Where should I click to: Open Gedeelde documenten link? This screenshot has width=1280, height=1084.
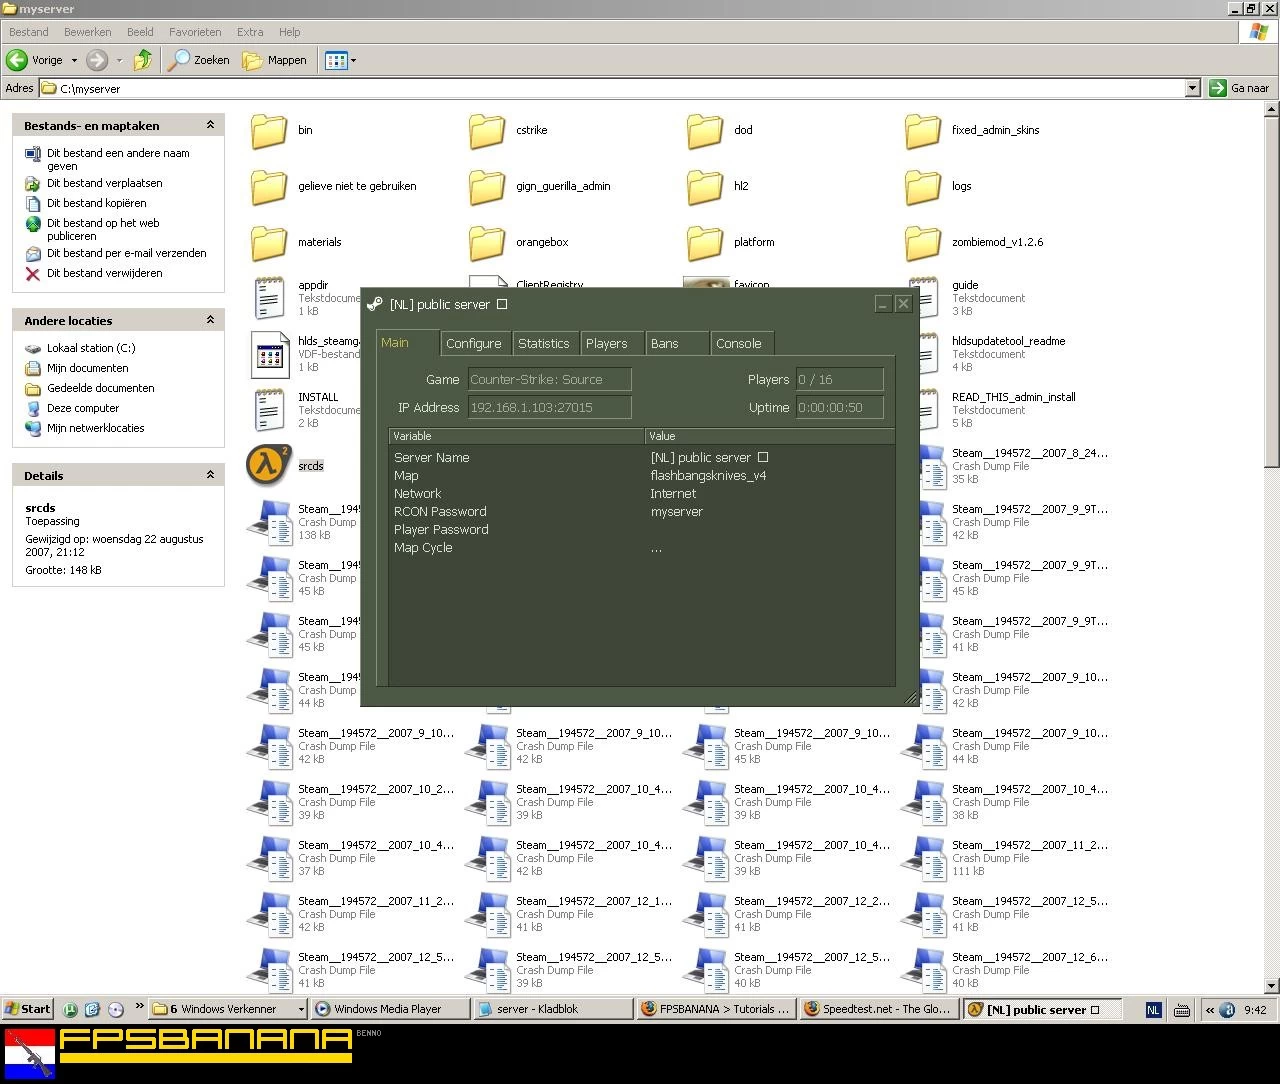pos(100,388)
